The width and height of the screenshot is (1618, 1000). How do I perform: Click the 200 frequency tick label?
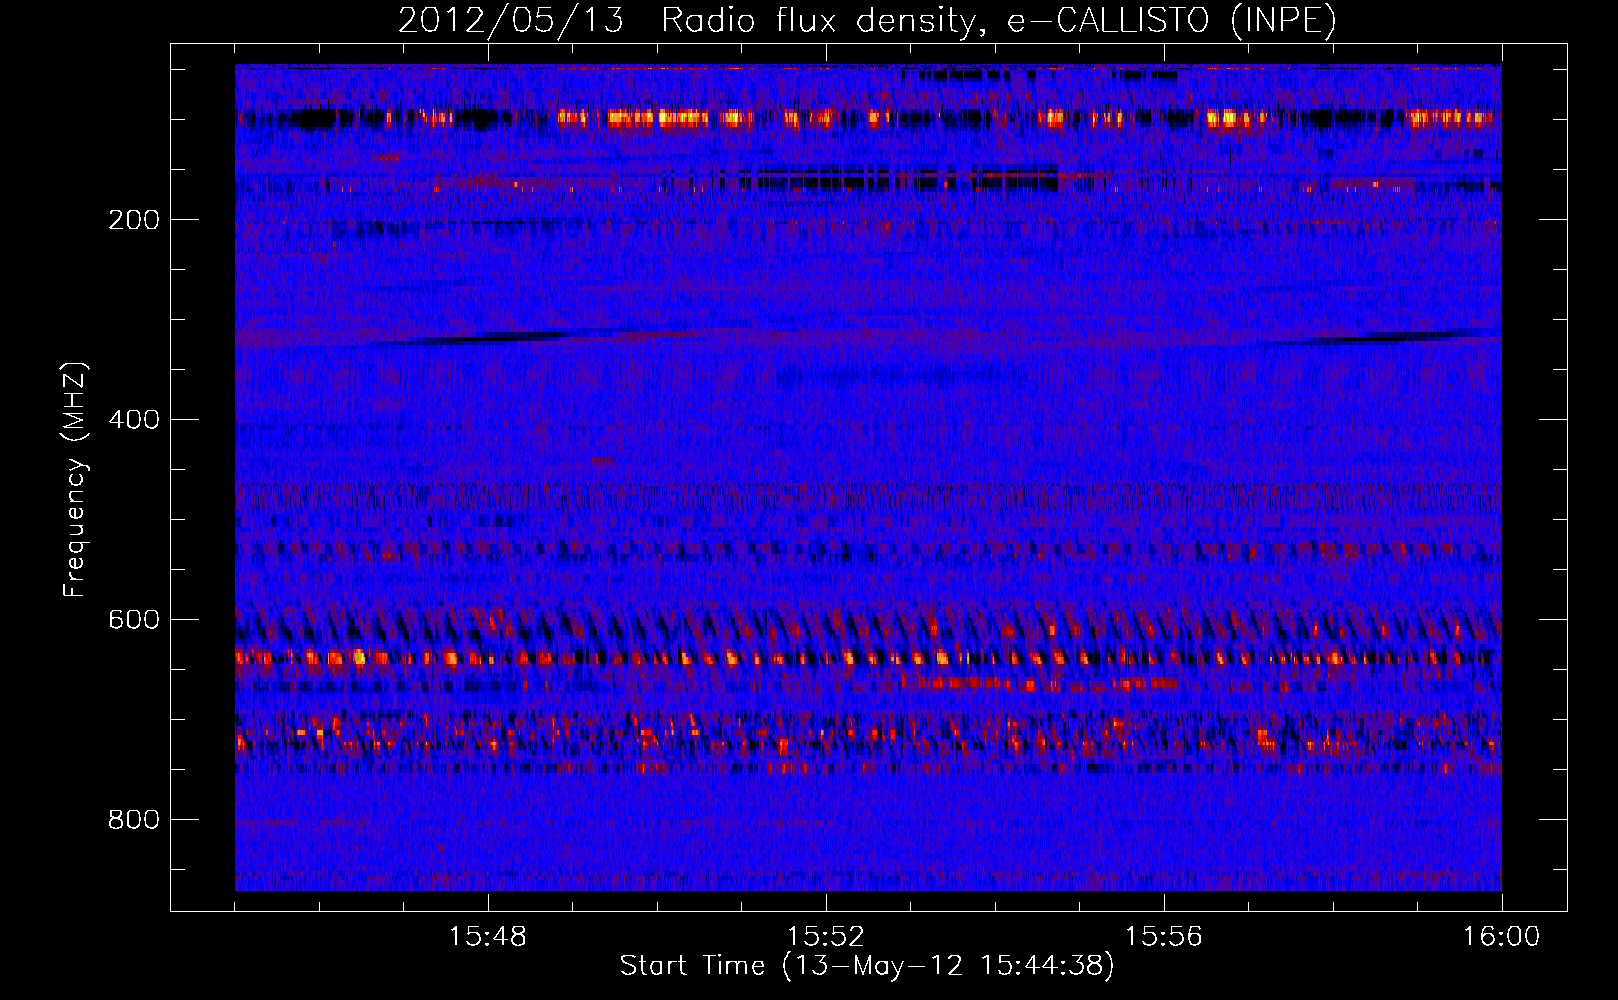coord(134,220)
